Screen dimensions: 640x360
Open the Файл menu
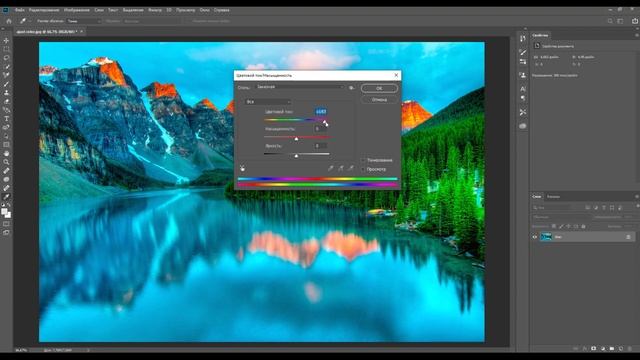point(20,10)
